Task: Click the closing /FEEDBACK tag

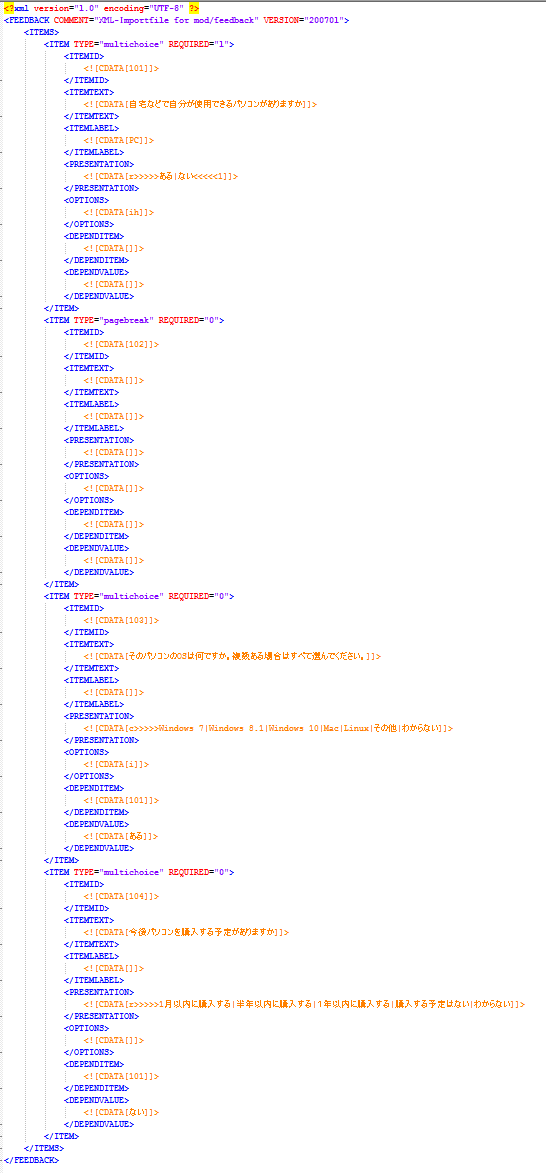Action: [x=31, y=1160]
